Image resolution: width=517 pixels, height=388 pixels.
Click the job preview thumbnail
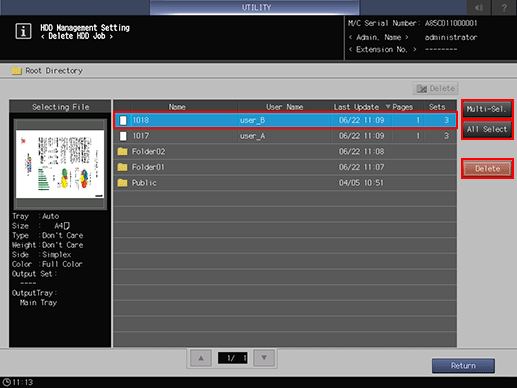click(x=60, y=164)
